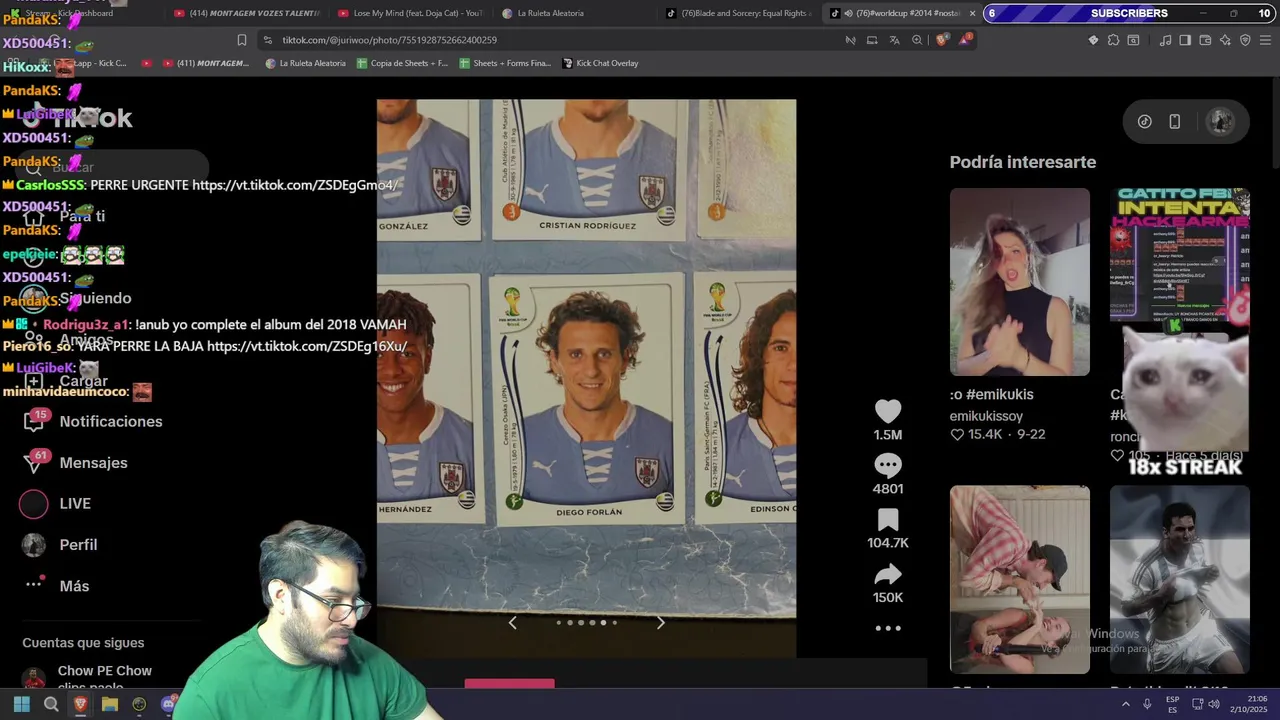Open the Brave wallet icon
The width and height of the screenshot is (1280, 720).
[x=1205, y=40]
